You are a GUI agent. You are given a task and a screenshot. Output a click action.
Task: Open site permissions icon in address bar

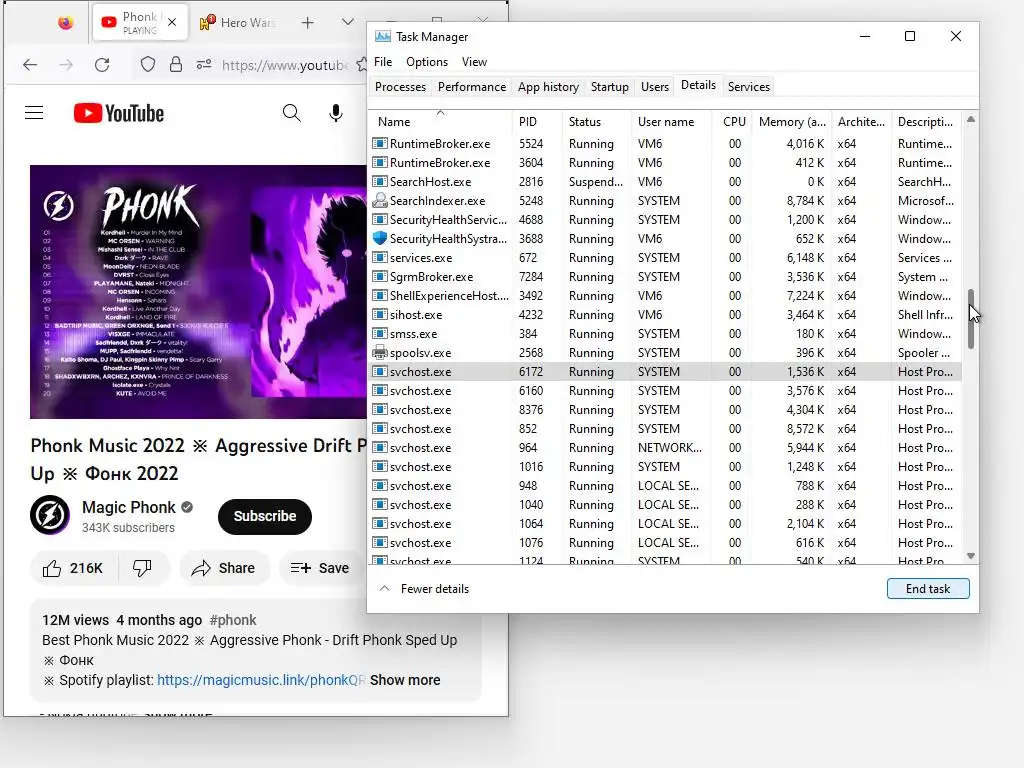204,65
